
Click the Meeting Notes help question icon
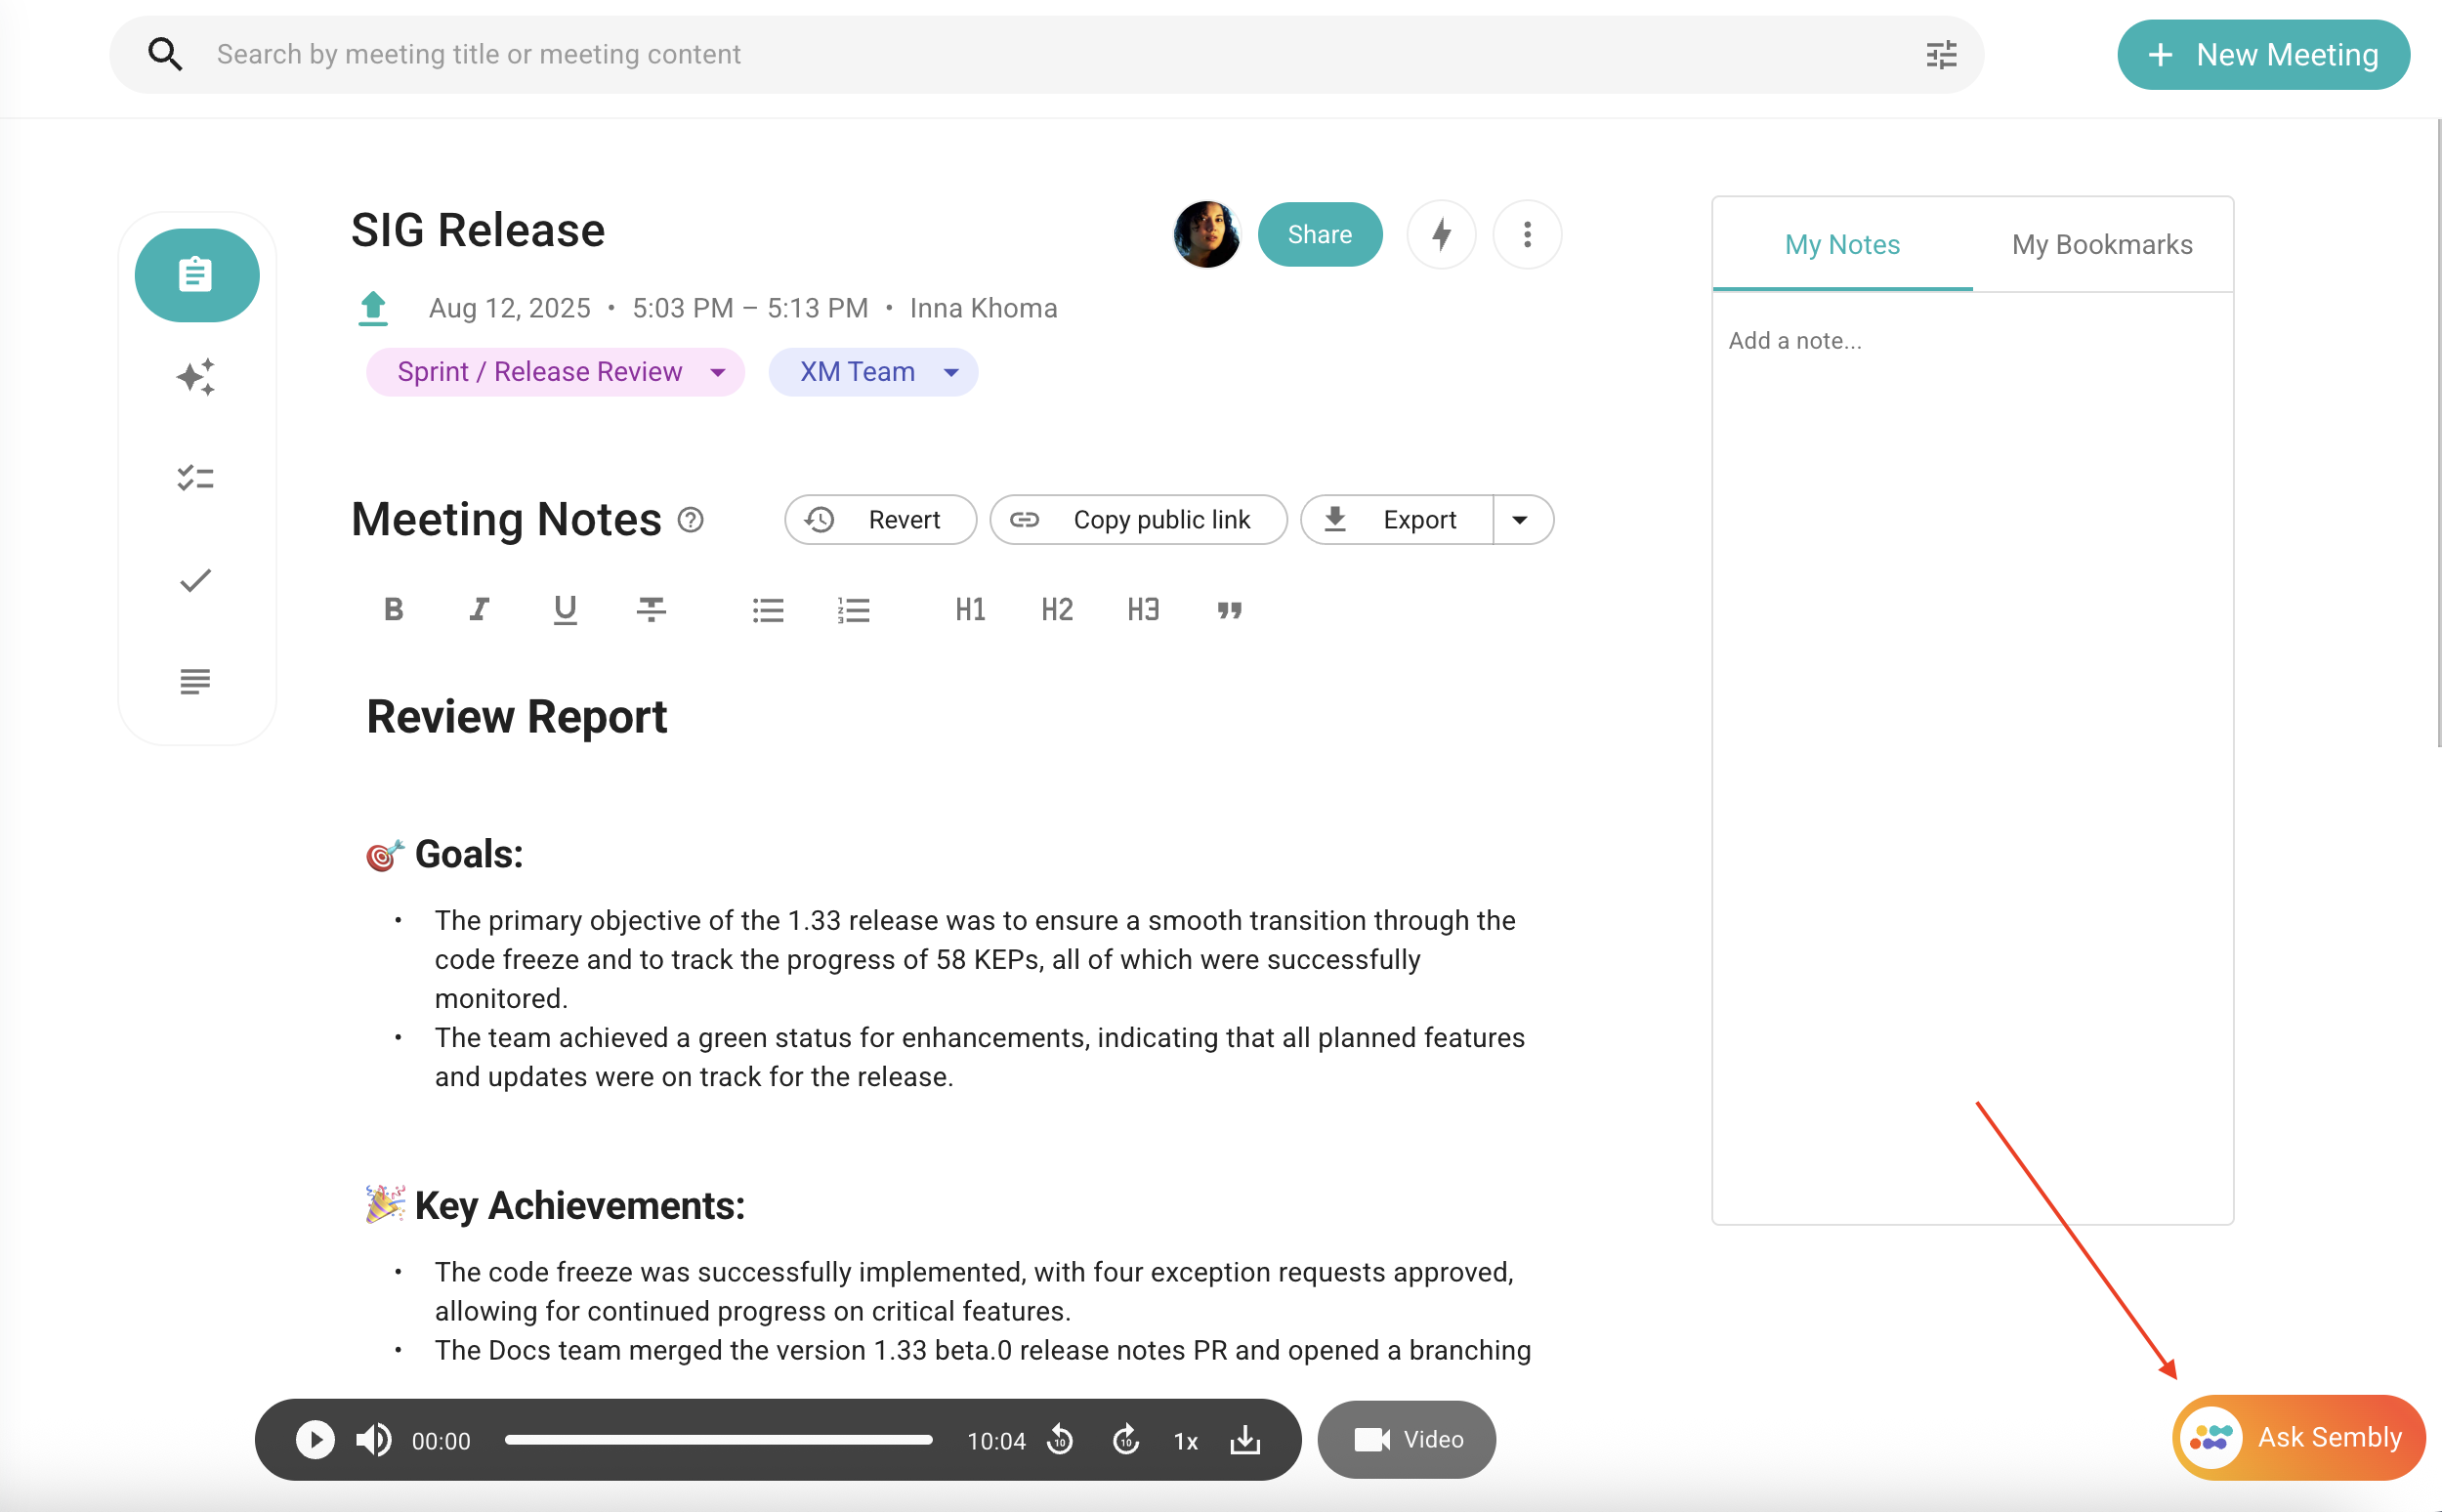[691, 520]
